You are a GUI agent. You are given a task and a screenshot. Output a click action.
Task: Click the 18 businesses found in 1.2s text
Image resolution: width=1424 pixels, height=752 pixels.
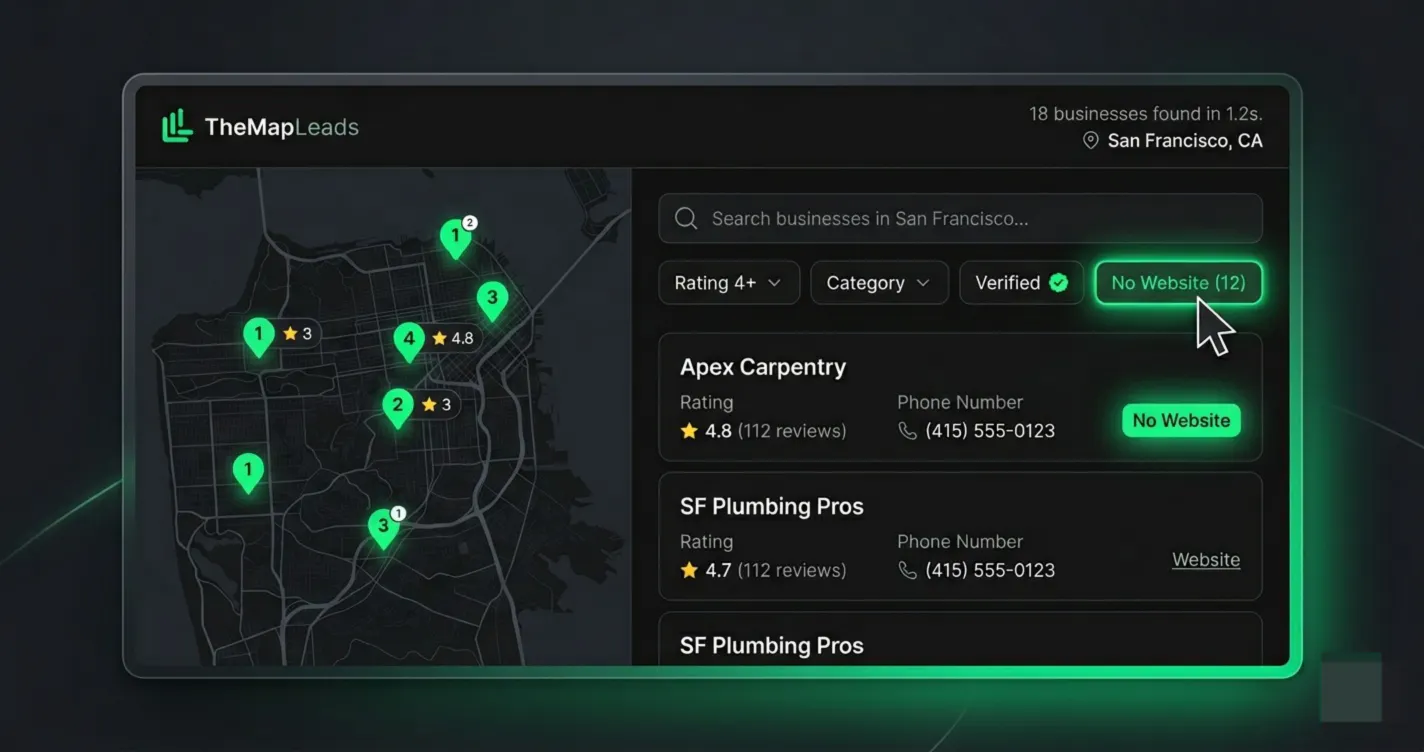click(1146, 113)
